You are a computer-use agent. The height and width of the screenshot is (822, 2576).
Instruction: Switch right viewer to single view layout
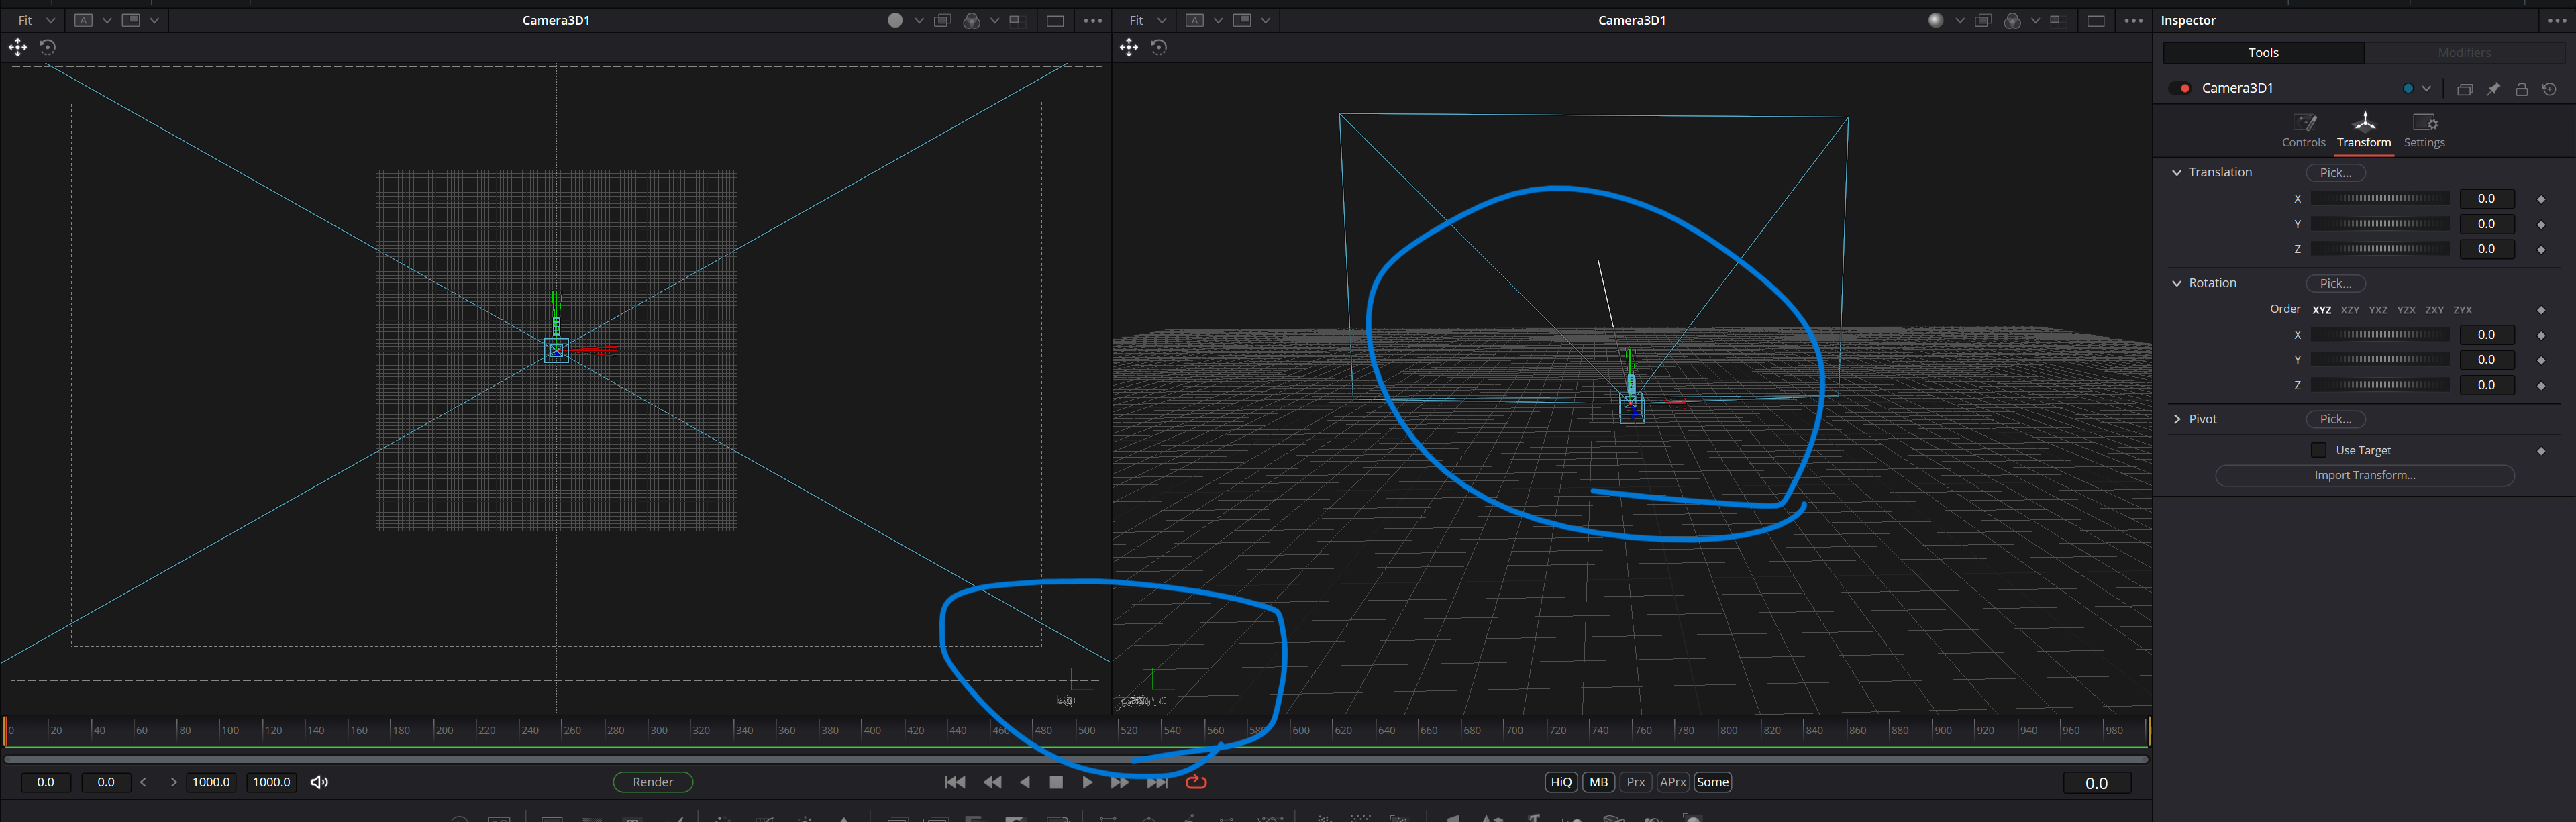pos(2096,21)
